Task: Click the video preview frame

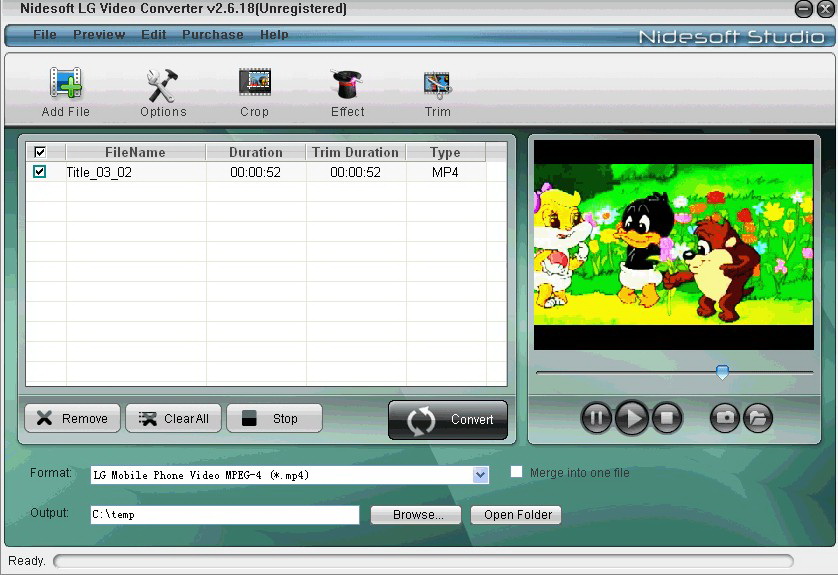Action: [x=673, y=245]
